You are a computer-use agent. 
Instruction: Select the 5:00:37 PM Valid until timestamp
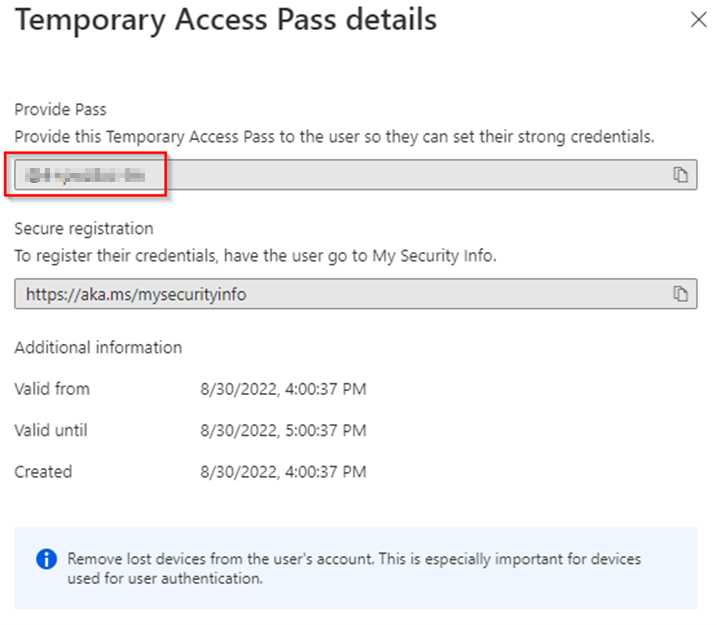click(x=283, y=430)
